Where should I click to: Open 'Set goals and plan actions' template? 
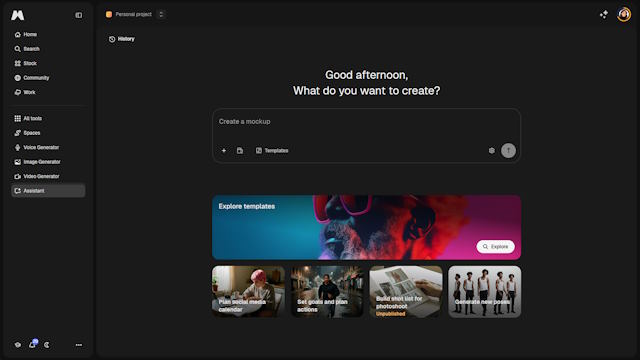327,291
